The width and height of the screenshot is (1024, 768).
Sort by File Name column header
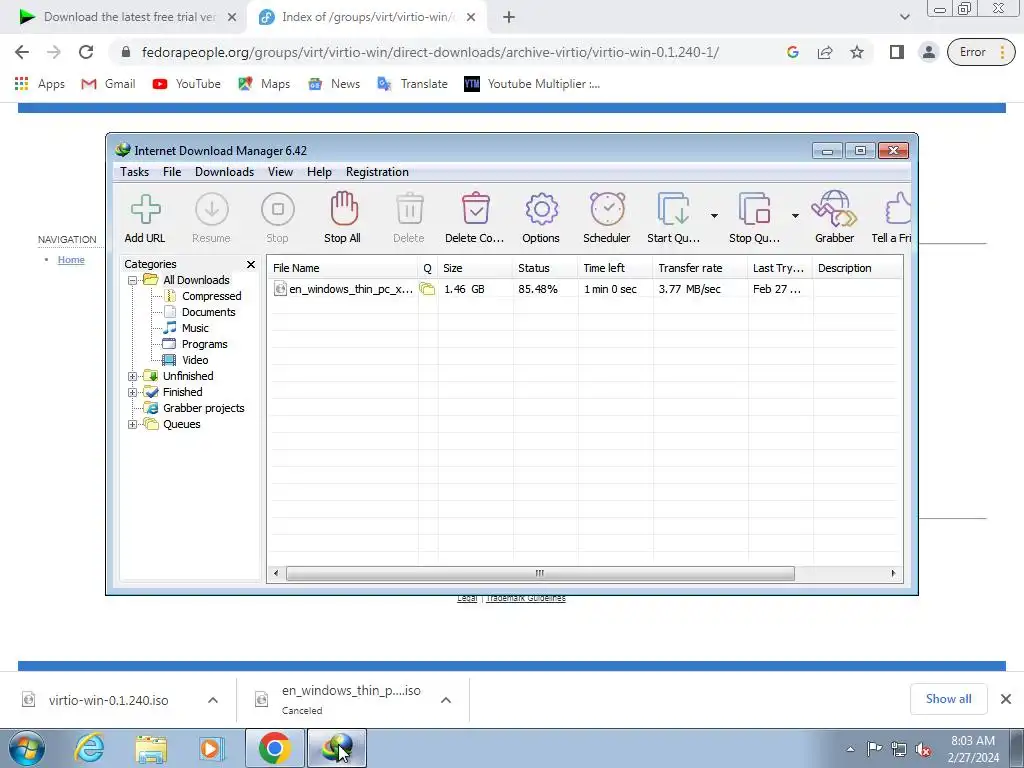point(343,268)
